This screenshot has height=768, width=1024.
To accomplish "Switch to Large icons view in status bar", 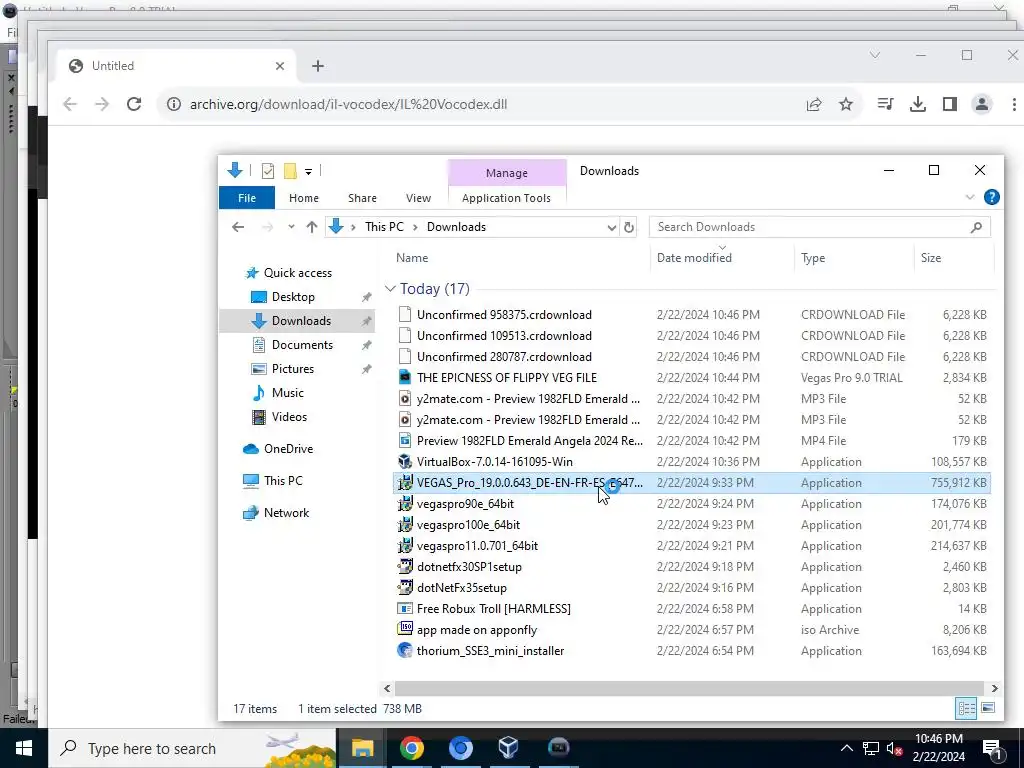I will click(988, 709).
